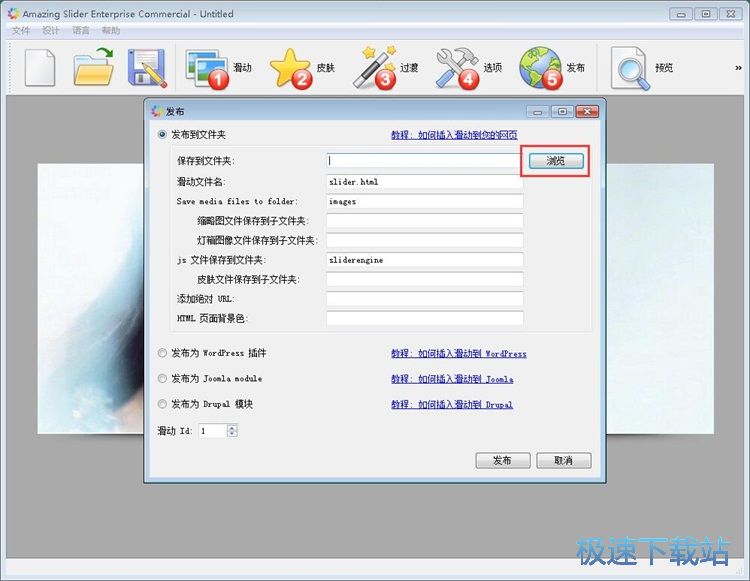Click the slider.html filename field

pyautogui.click(x=425, y=182)
